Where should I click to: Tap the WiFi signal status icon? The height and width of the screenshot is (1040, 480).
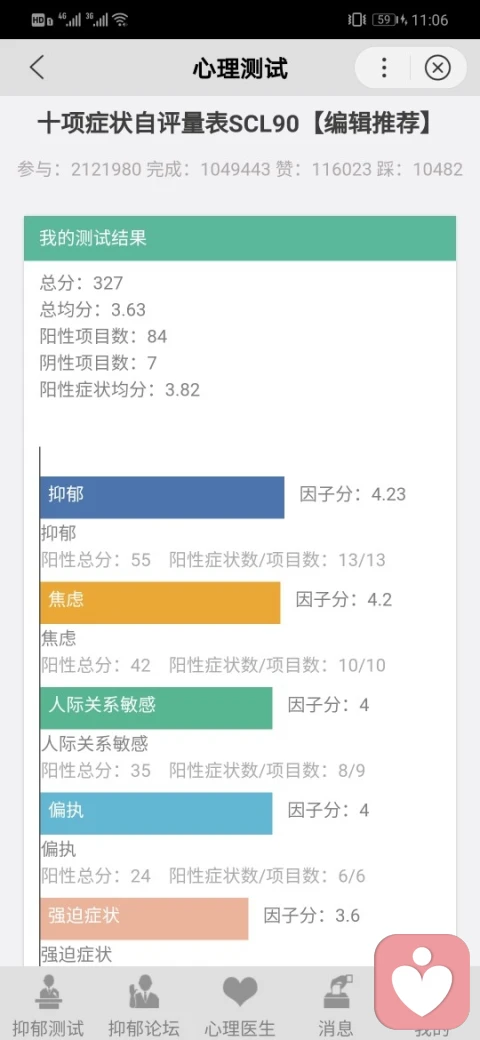pos(120,20)
